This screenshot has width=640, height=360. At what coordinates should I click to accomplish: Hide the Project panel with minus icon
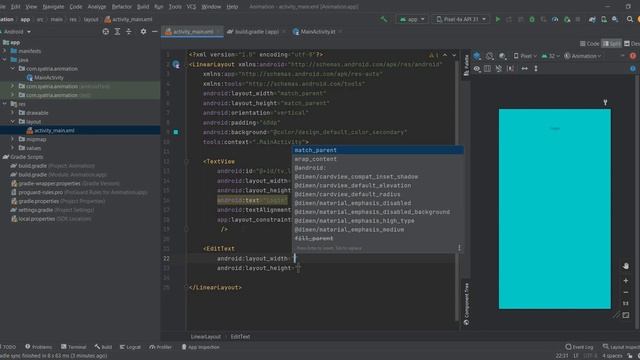(155, 31)
